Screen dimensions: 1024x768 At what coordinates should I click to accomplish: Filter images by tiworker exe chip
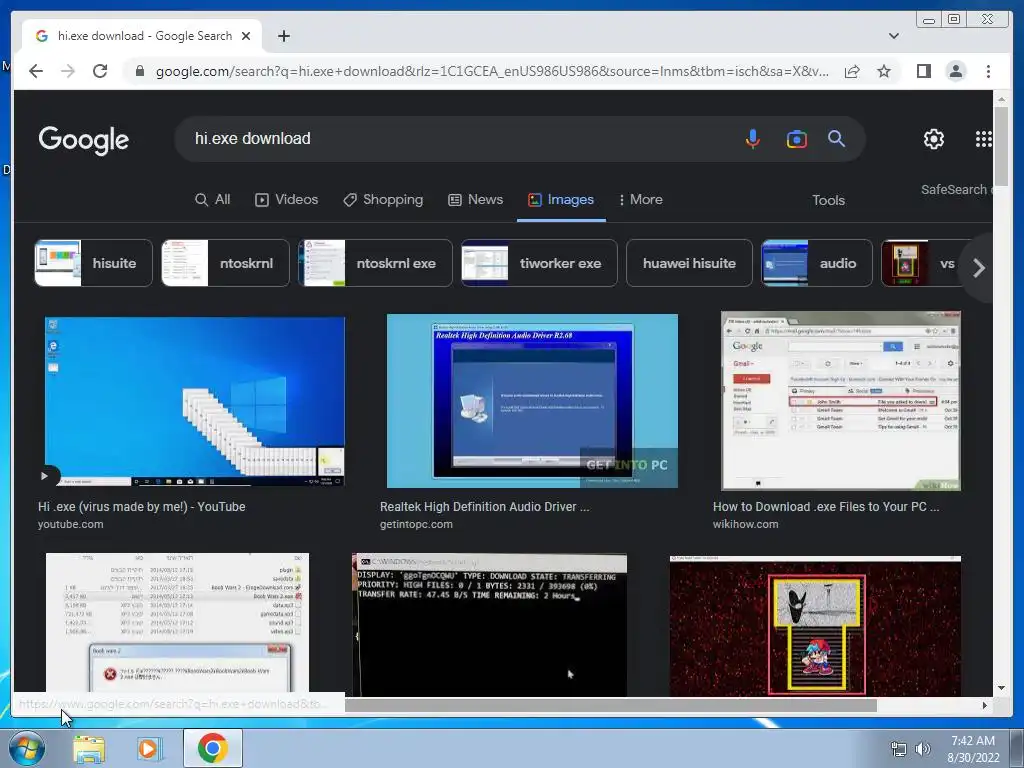click(x=539, y=263)
